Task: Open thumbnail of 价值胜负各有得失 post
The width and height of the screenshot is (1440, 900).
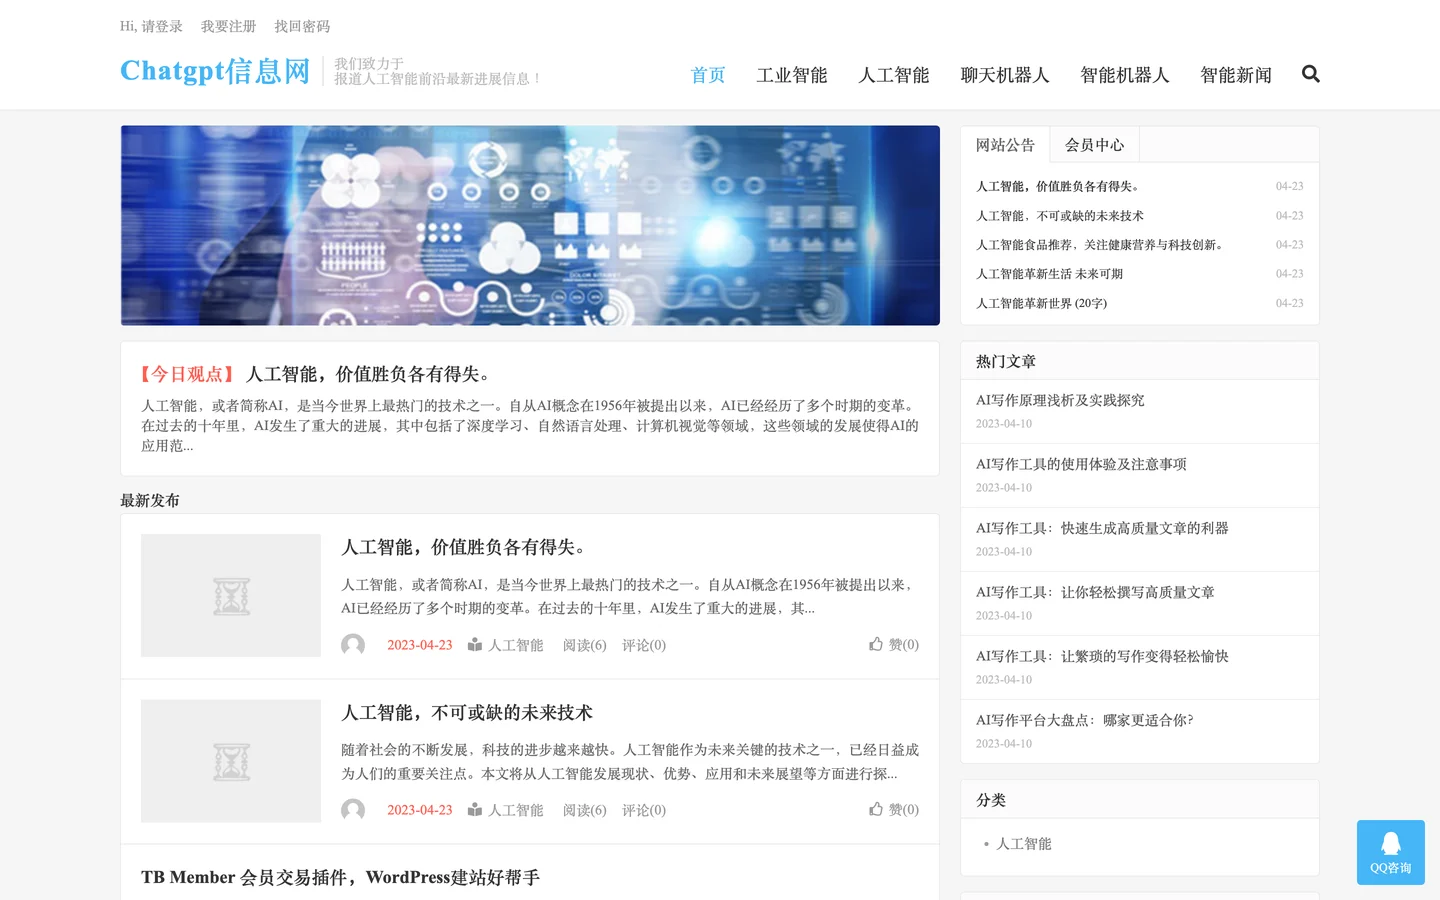Action: 231,596
